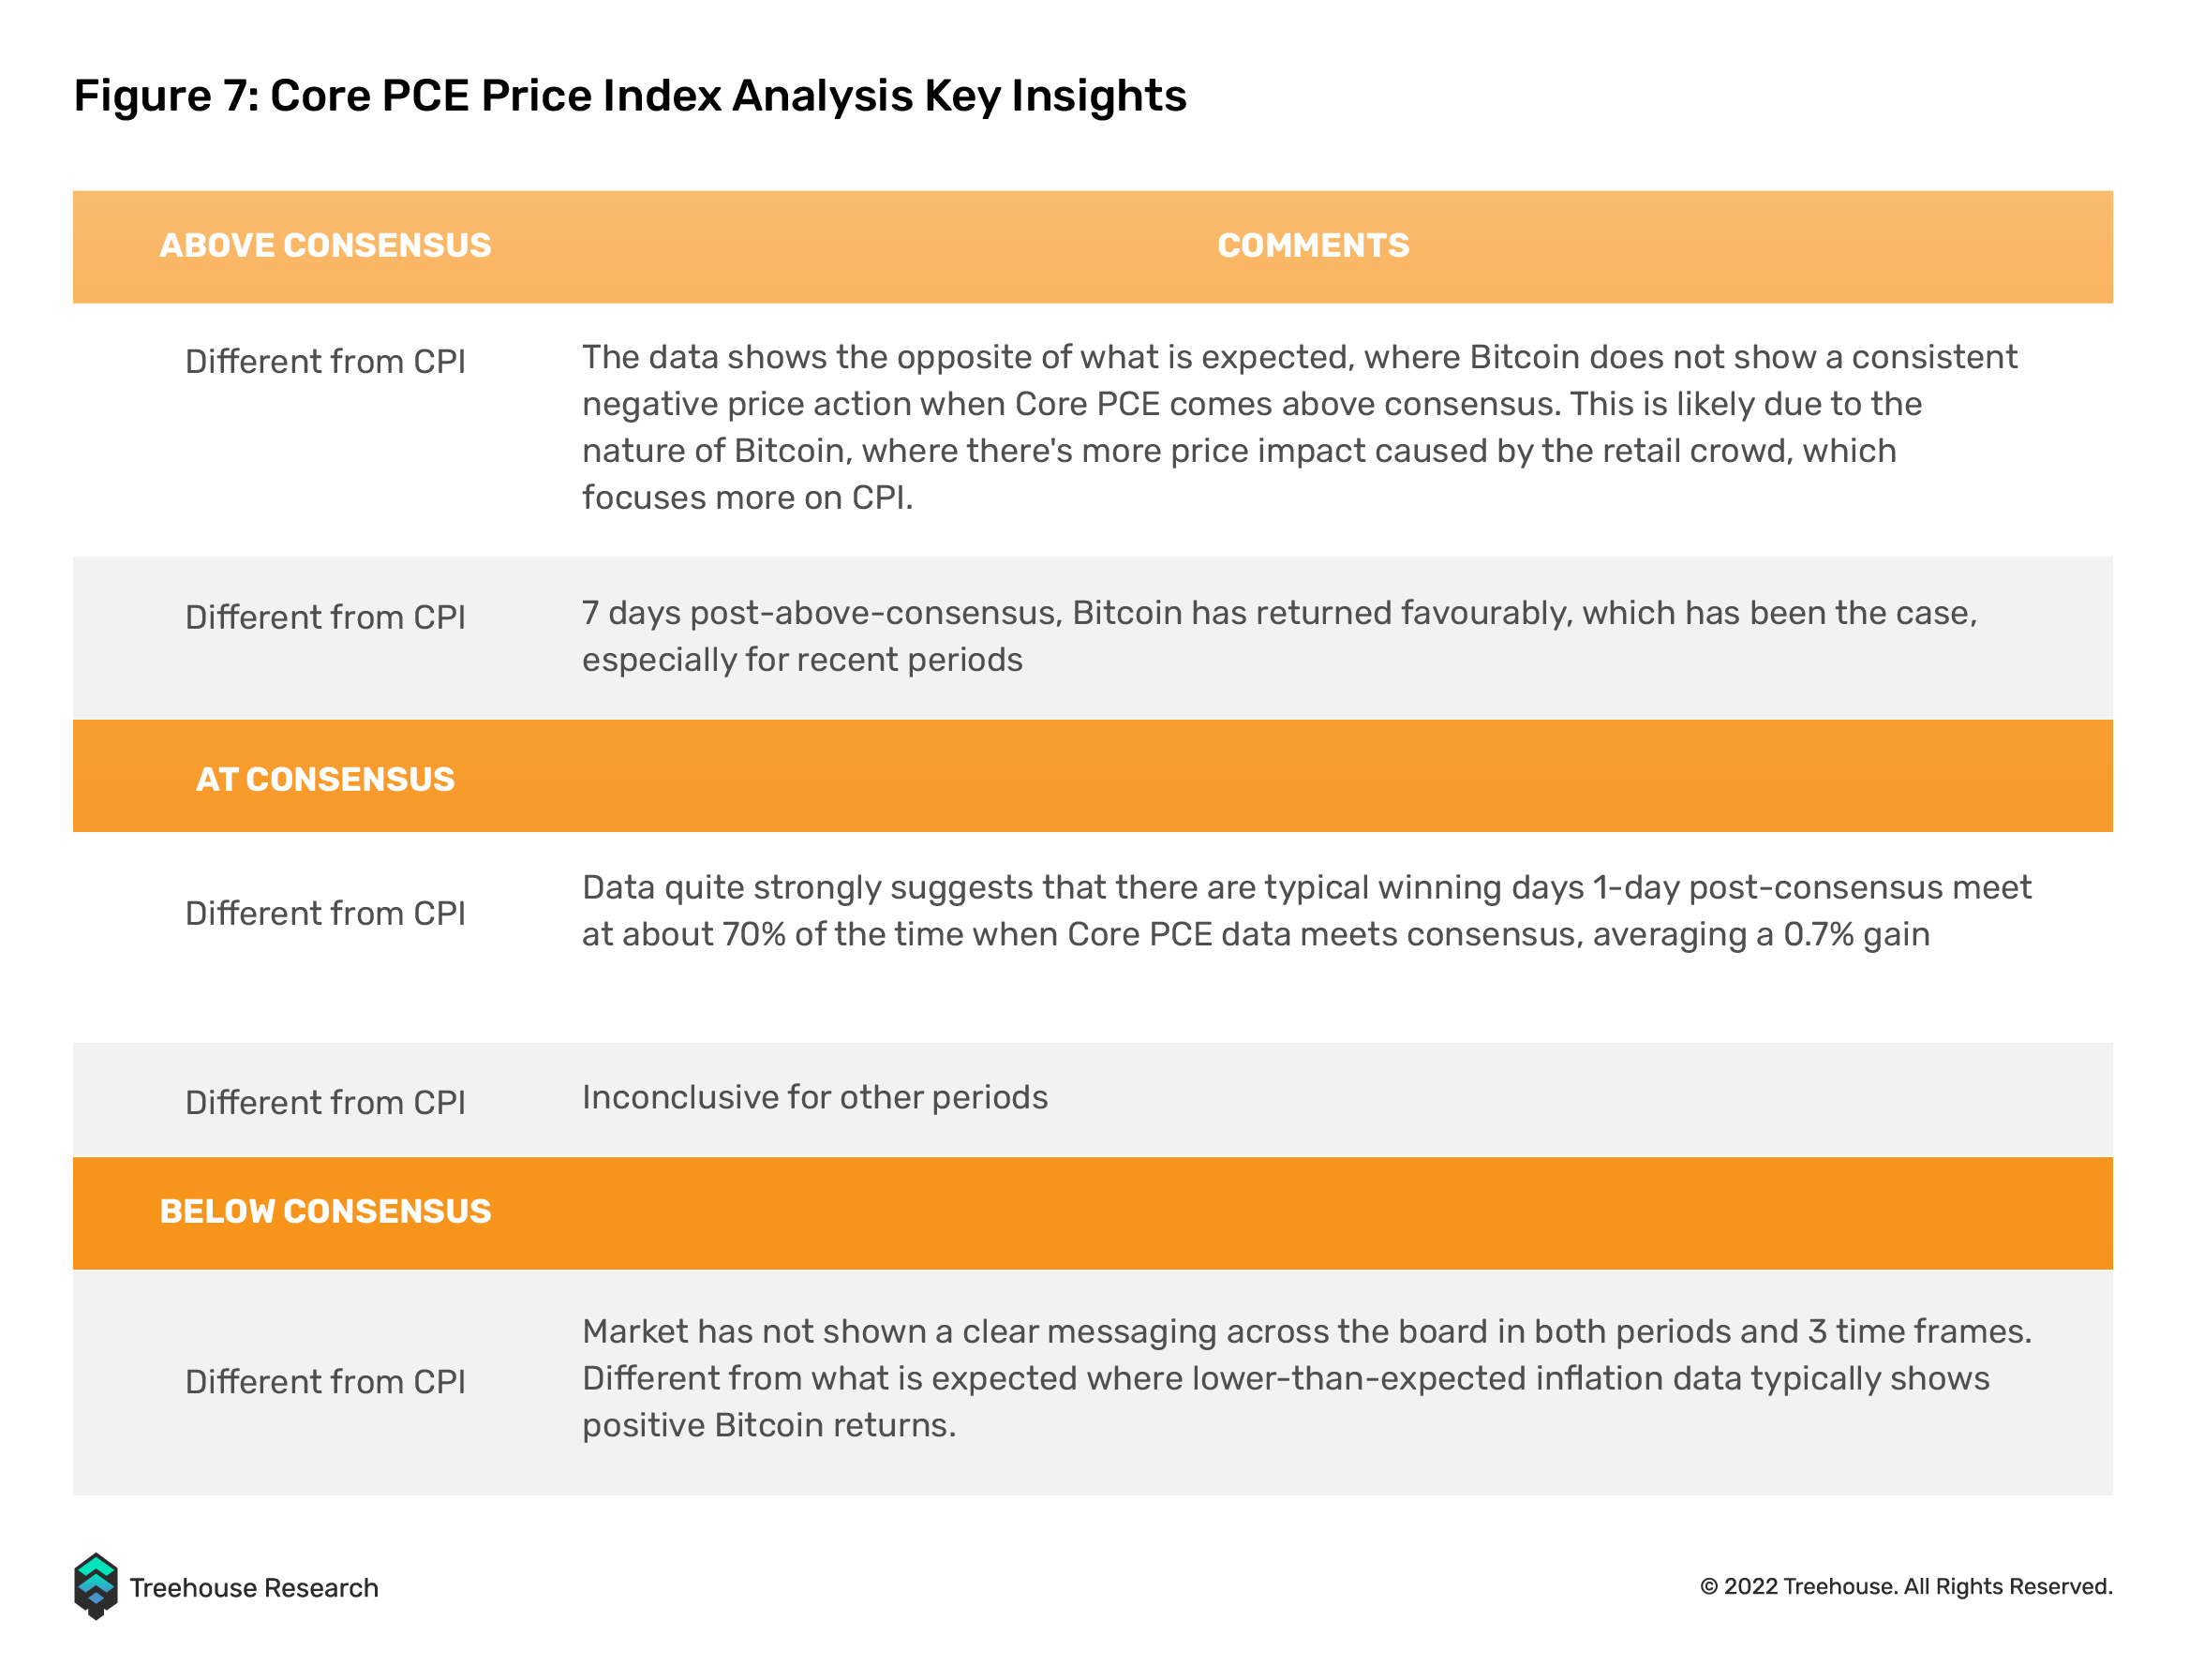Screen dimensions: 2189x1680
Task: Click the comment mentioning 0.7% gain
Action: (1307, 911)
